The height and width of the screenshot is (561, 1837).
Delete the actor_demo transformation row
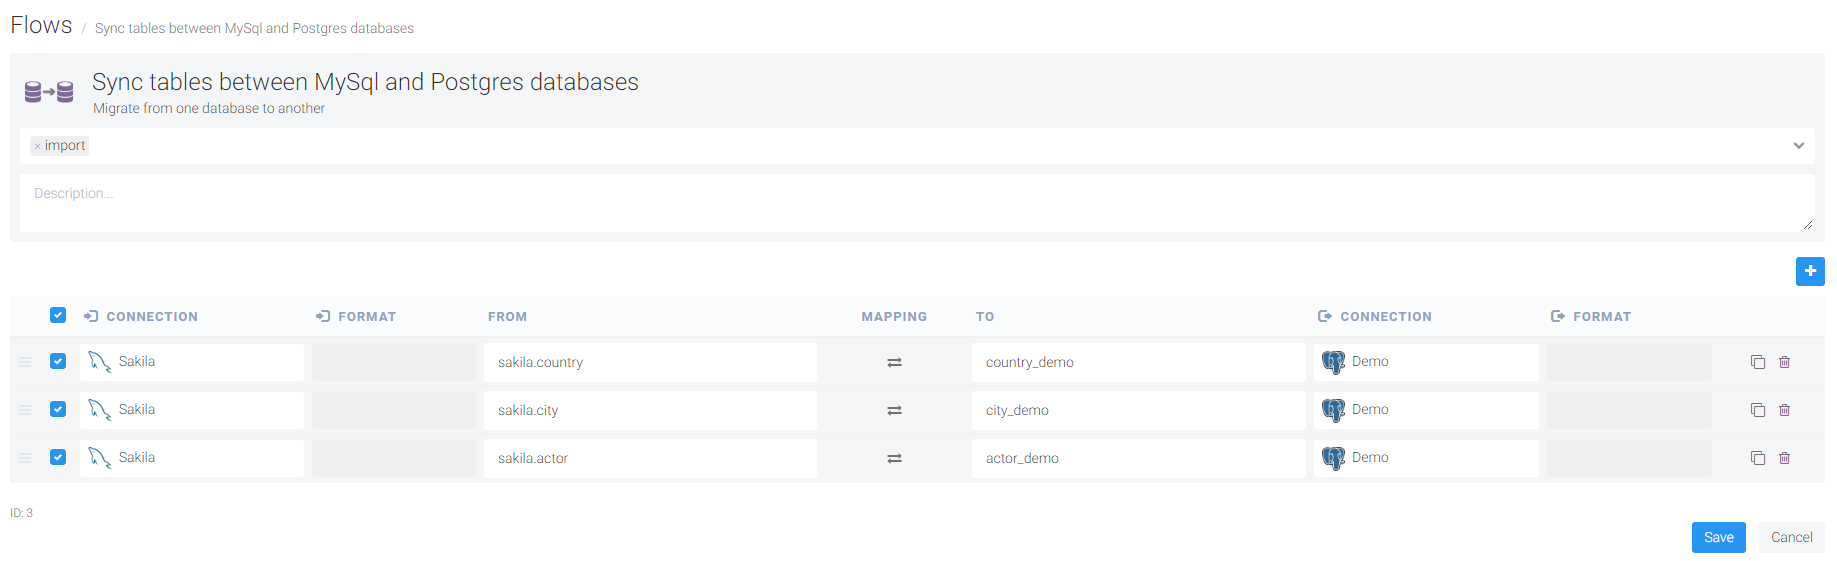coord(1784,458)
